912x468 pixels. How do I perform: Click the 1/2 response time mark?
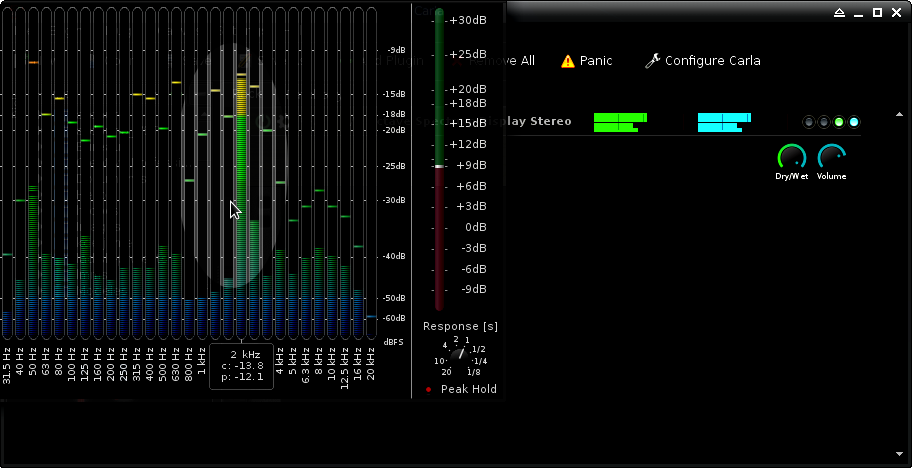(x=478, y=349)
